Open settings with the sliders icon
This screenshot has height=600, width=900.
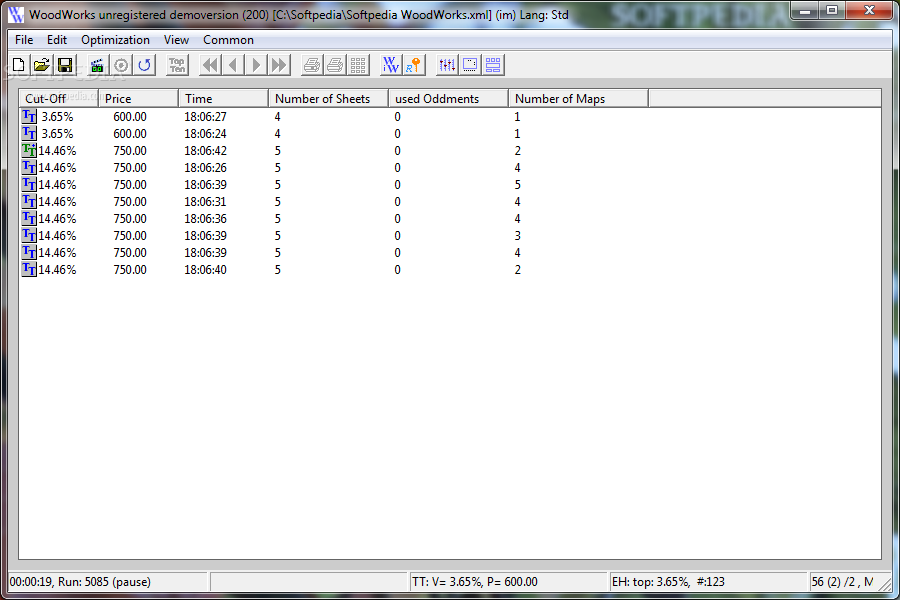click(447, 65)
